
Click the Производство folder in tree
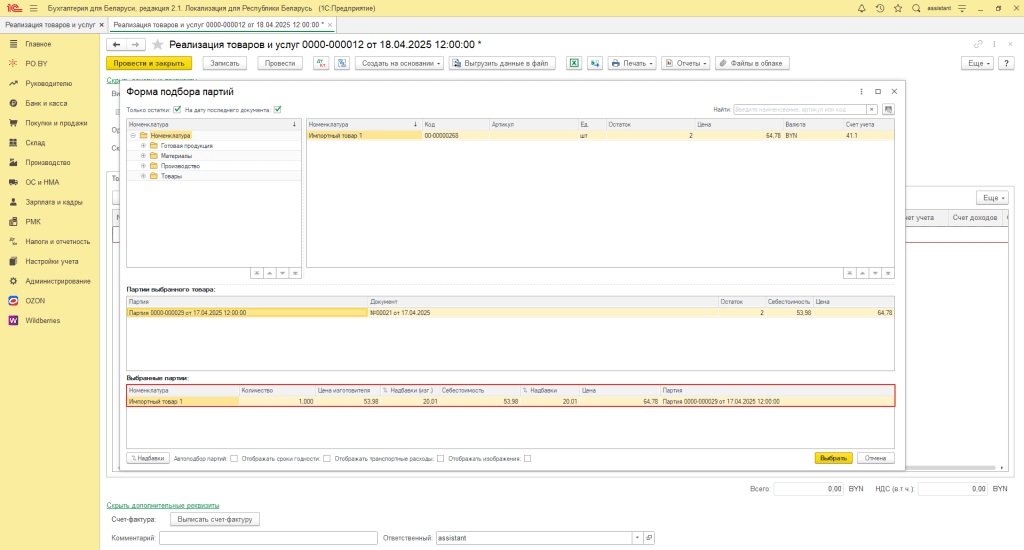(180, 166)
